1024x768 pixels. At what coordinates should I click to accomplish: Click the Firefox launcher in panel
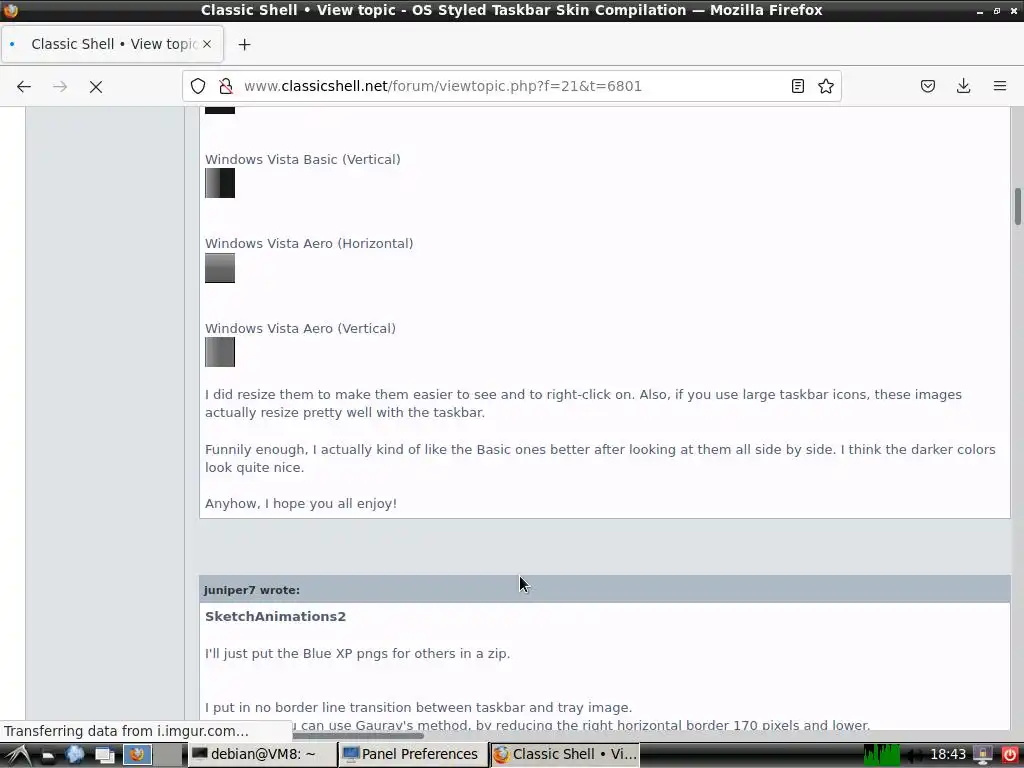click(137, 755)
